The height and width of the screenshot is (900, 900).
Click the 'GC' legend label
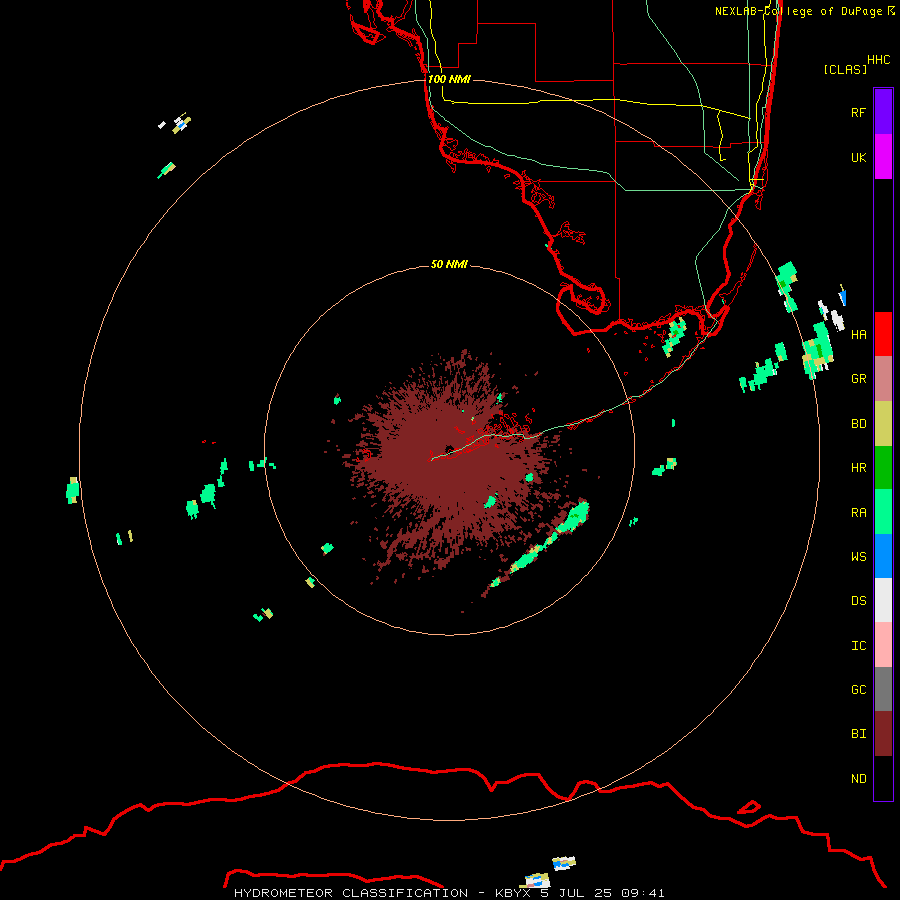pos(858,689)
